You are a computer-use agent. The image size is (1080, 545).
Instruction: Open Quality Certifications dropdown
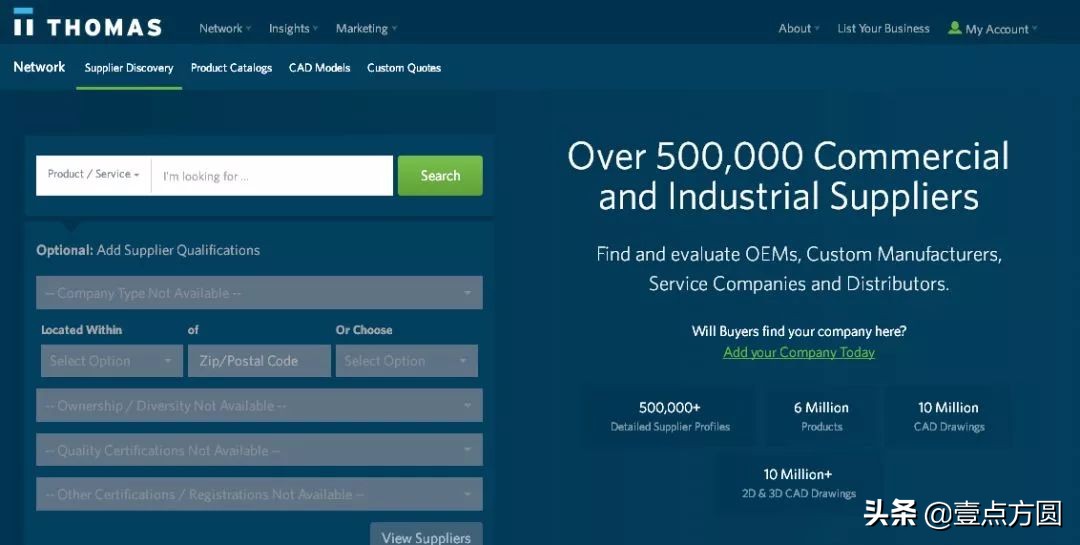[260, 450]
